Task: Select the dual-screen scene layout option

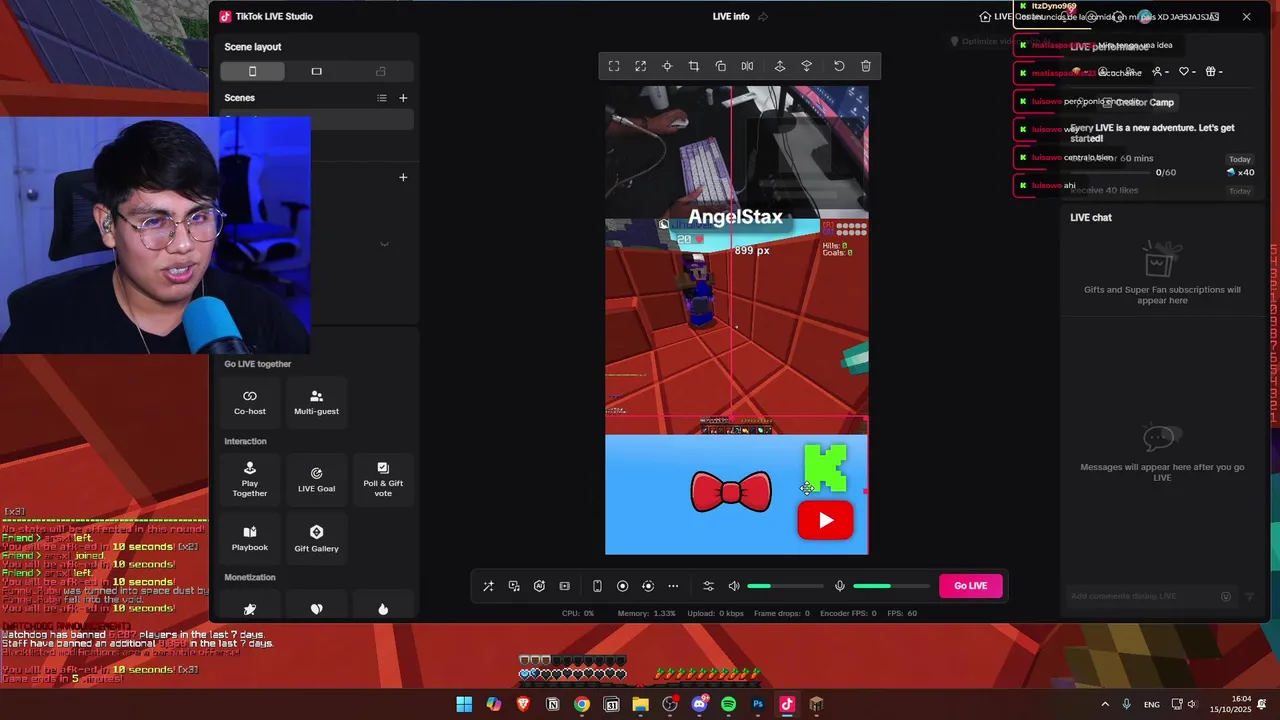Action: click(x=381, y=71)
